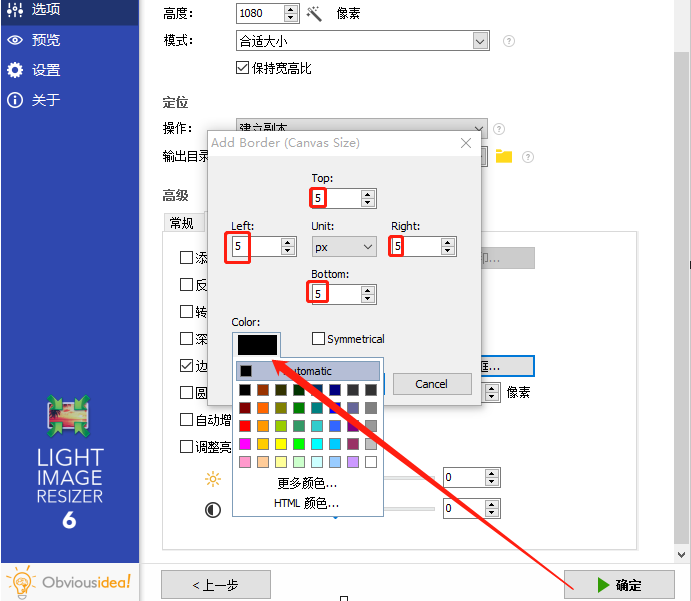Viewport: 691px width, 601px height.
Task: Click the Right value stepper arrows
Action: 448,246
